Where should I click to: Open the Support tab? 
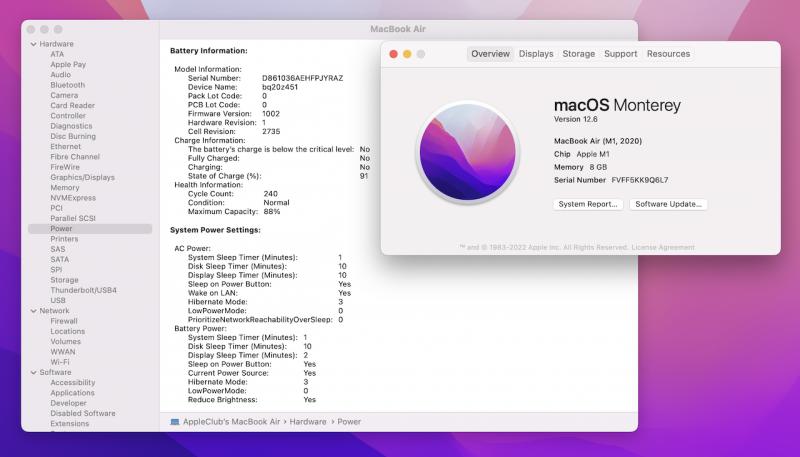[620, 54]
